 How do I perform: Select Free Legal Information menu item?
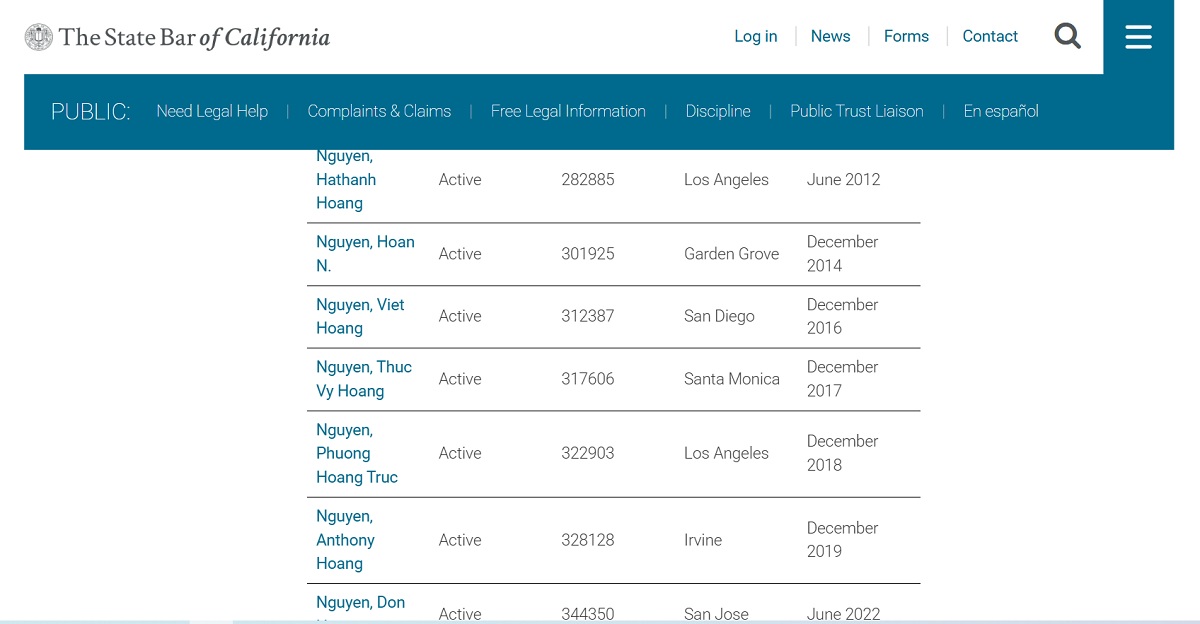pyautogui.click(x=568, y=111)
